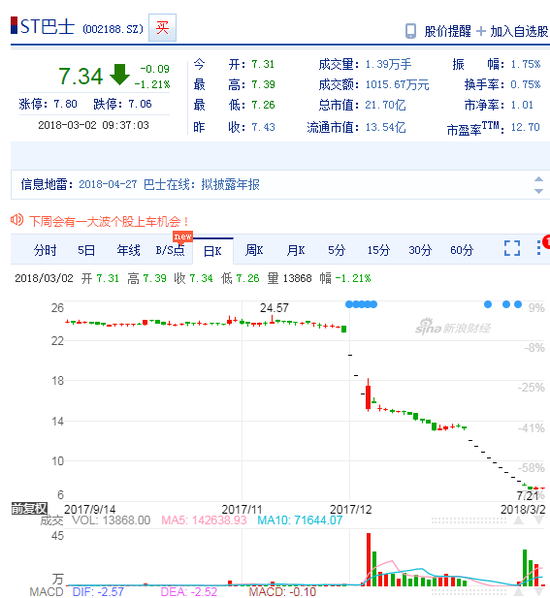Click the plus icon before 加入自选股
550x598 pixels.
click(481, 31)
